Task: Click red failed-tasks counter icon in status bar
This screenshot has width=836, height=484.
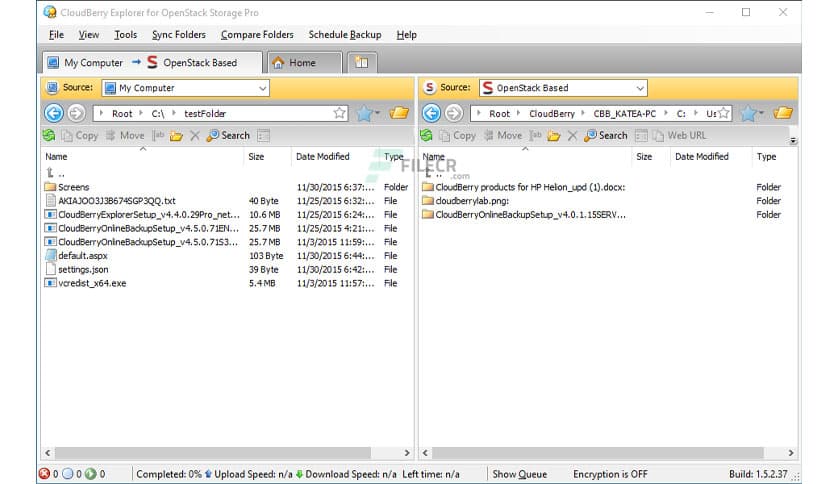Action: tap(44, 473)
